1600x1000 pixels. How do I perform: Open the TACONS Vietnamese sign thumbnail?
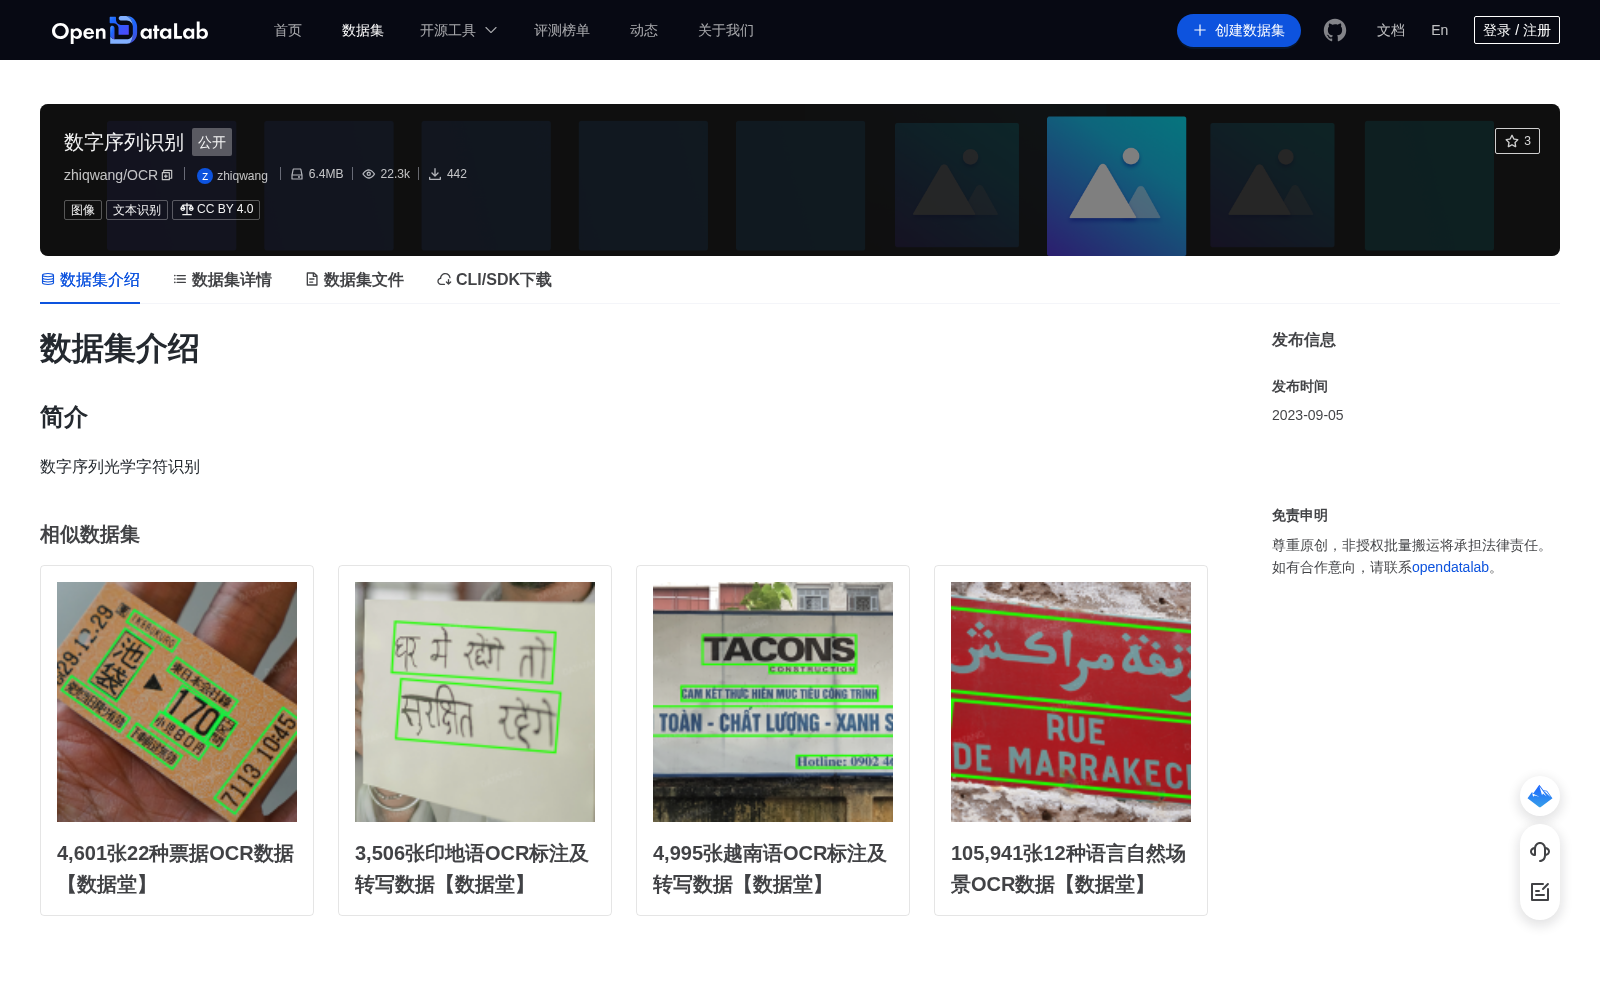[773, 702]
